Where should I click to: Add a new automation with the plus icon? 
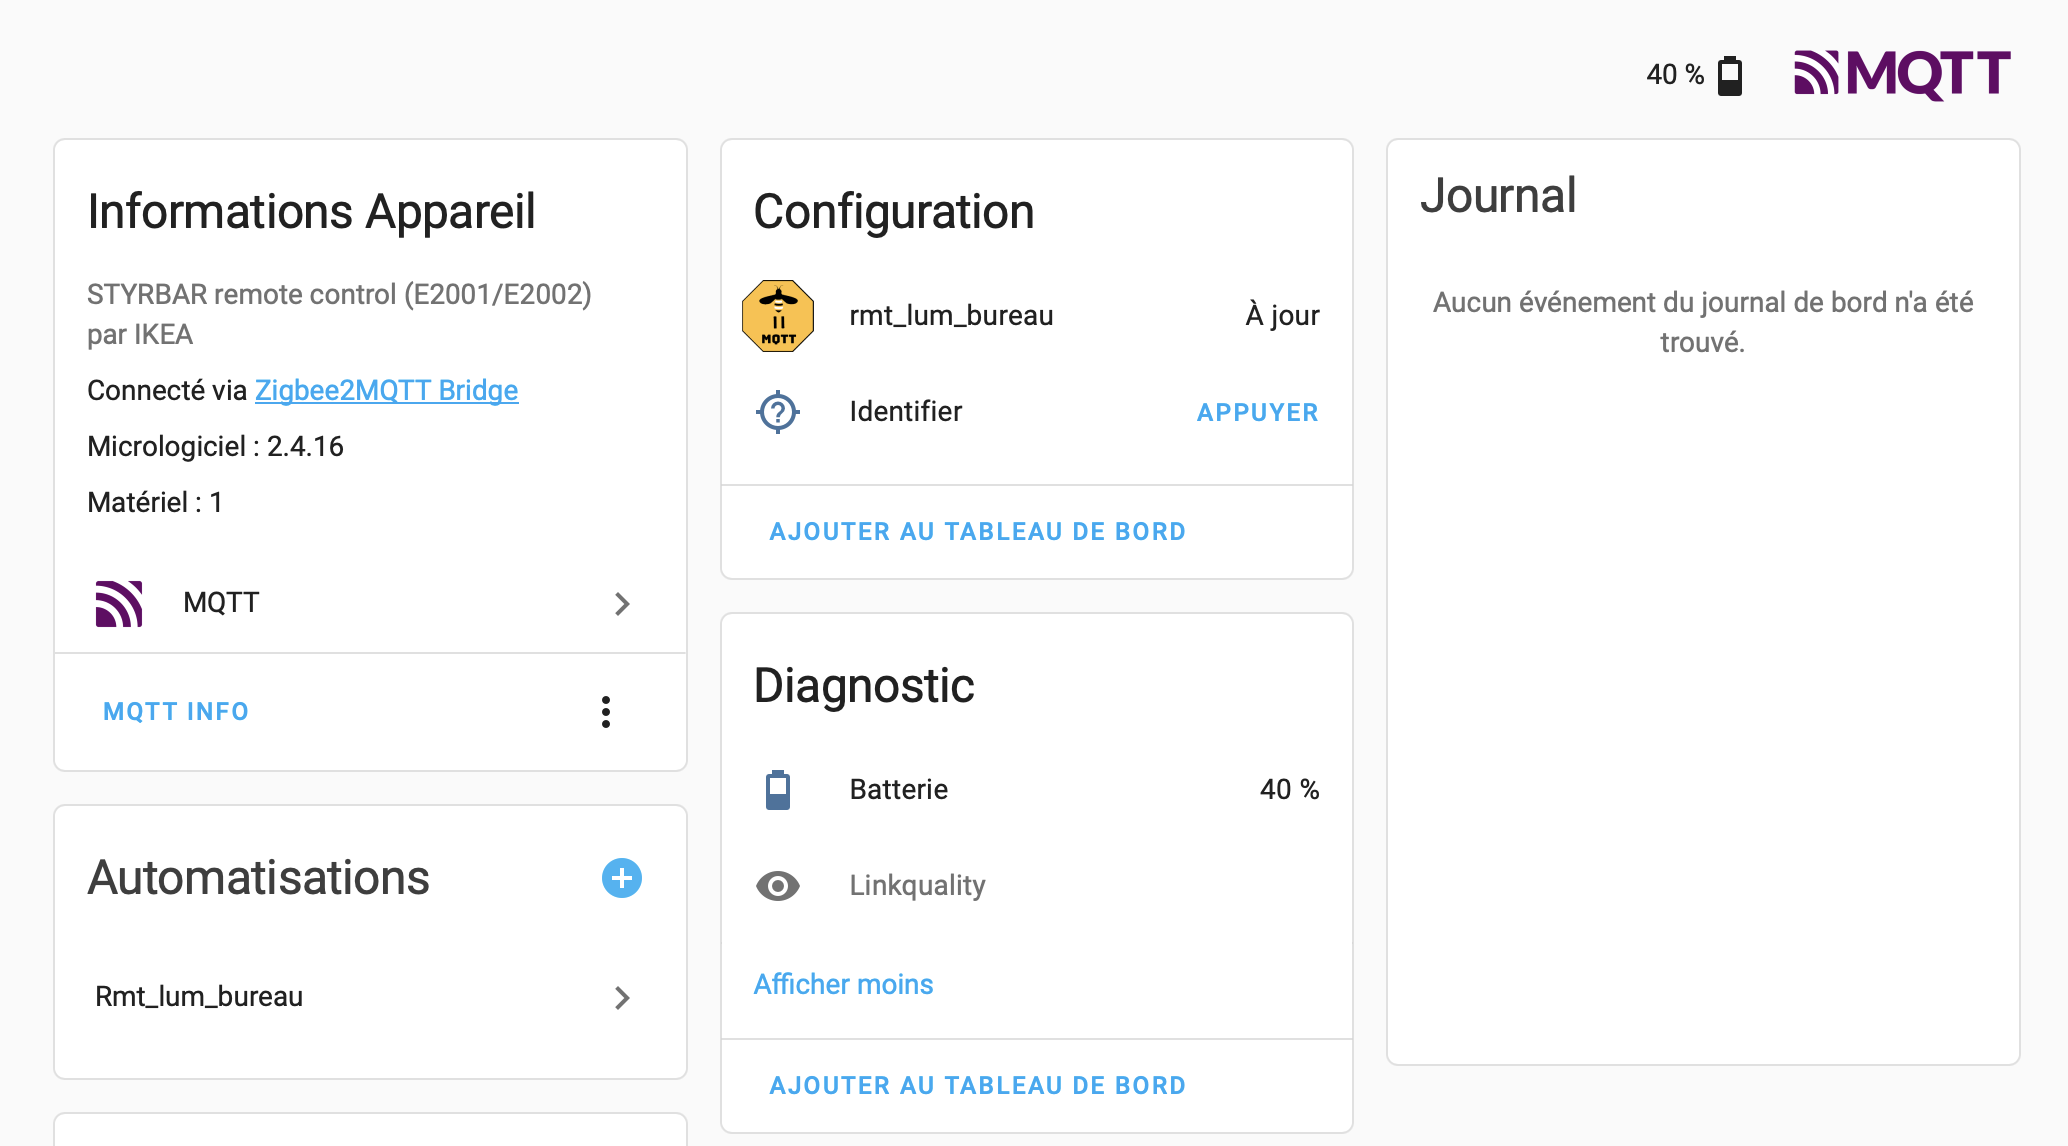click(622, 878)
